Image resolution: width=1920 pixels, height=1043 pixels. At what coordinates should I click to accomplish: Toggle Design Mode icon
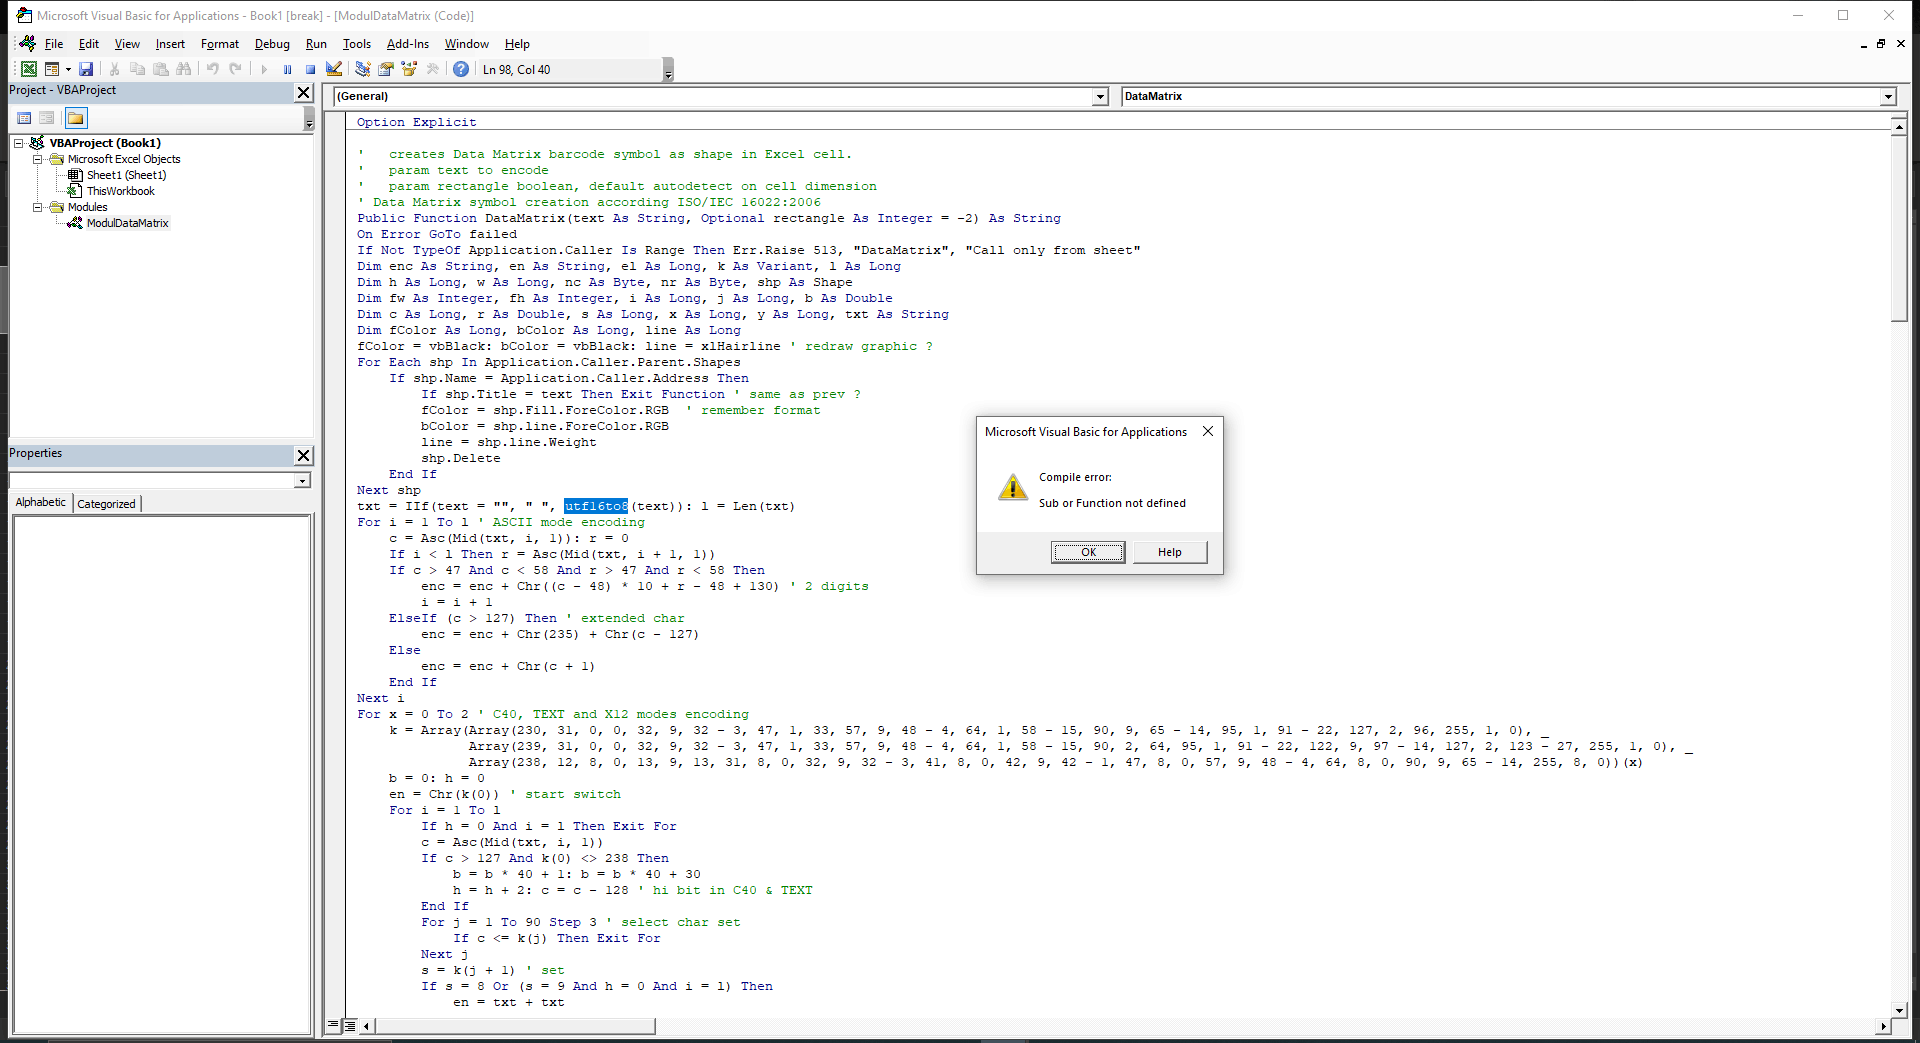click(x=334, y=69)
